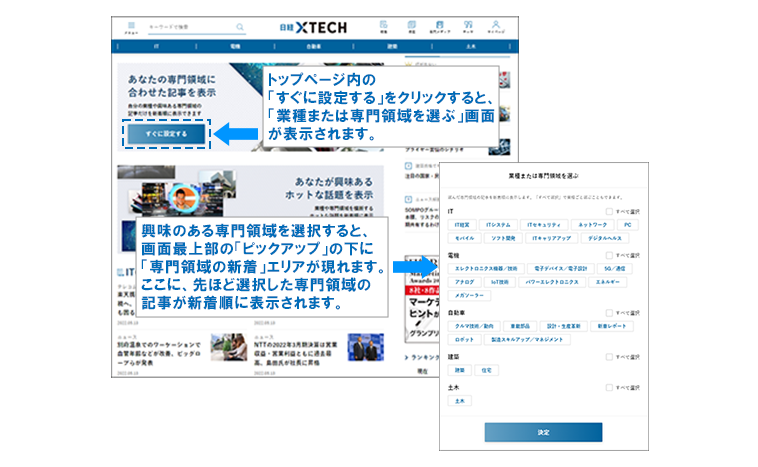
Task: Select the 5G/通信 tag
Action: [x=614, y=269]
